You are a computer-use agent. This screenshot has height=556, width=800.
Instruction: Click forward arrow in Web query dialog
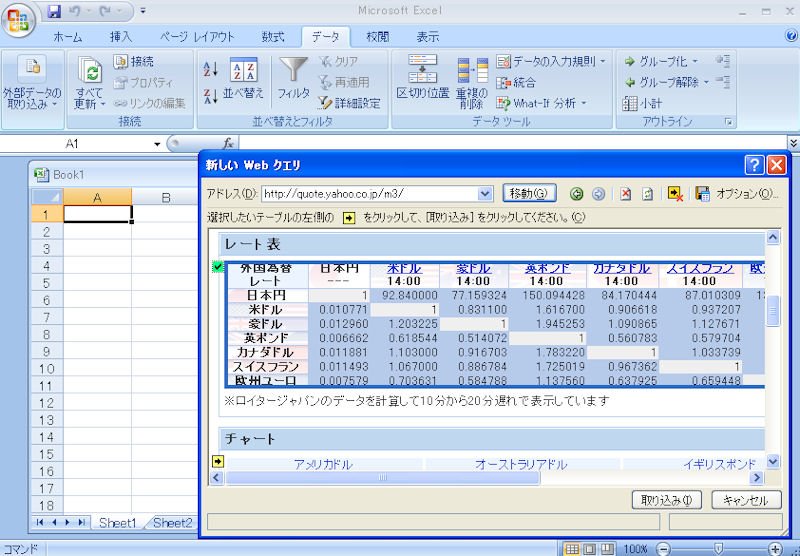pos(598,194)
